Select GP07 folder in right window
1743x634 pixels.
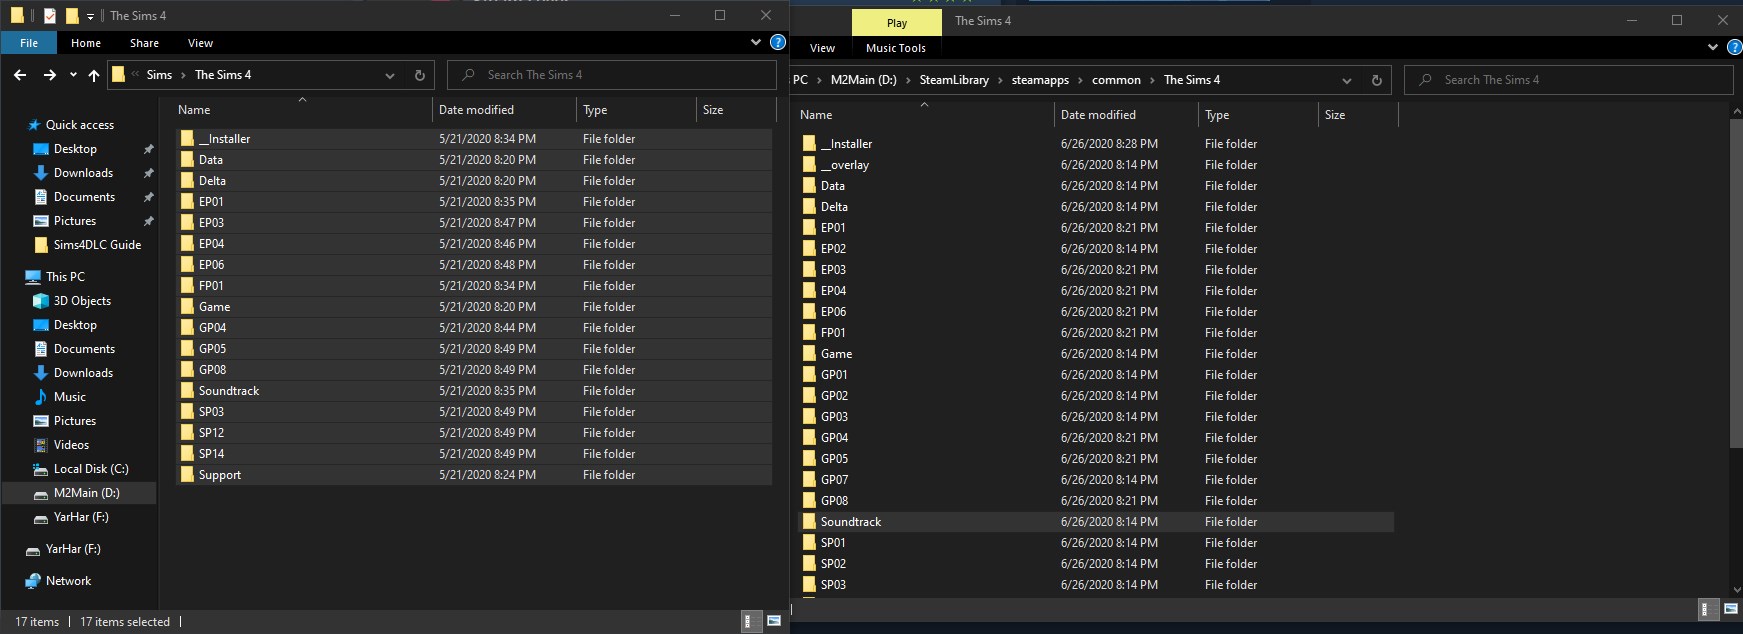(x=1096, y=480)
